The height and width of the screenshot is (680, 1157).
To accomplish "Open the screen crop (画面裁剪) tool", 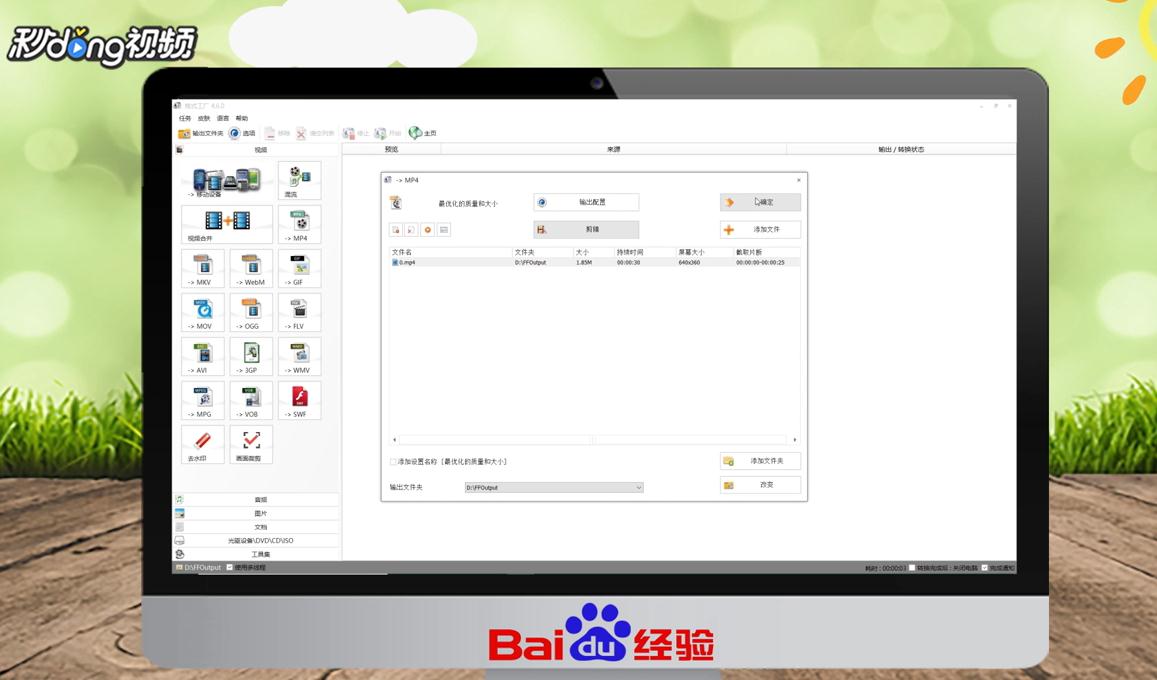I will click(x=251, y=445).
